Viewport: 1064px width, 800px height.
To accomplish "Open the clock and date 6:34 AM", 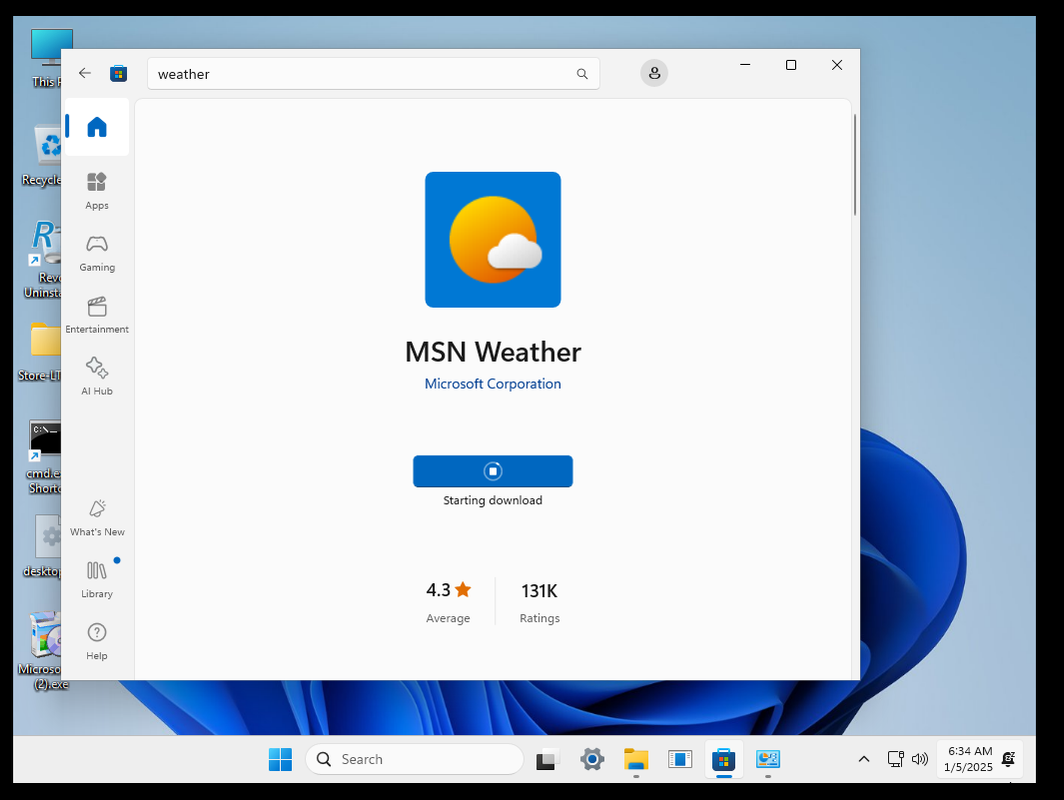I will coord(969,759).
